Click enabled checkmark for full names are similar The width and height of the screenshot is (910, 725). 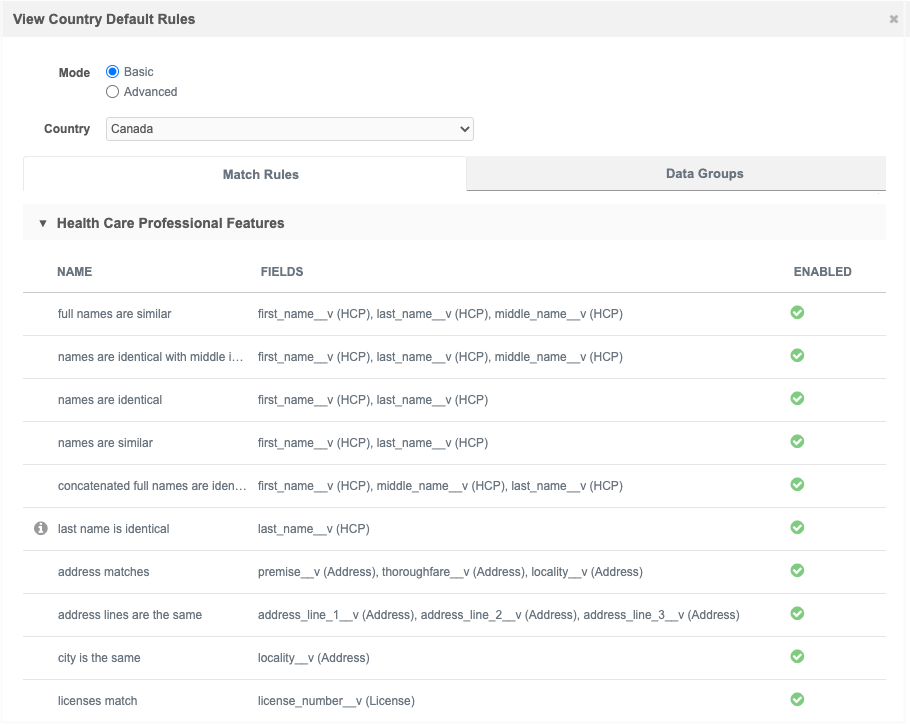coord(797,313)
